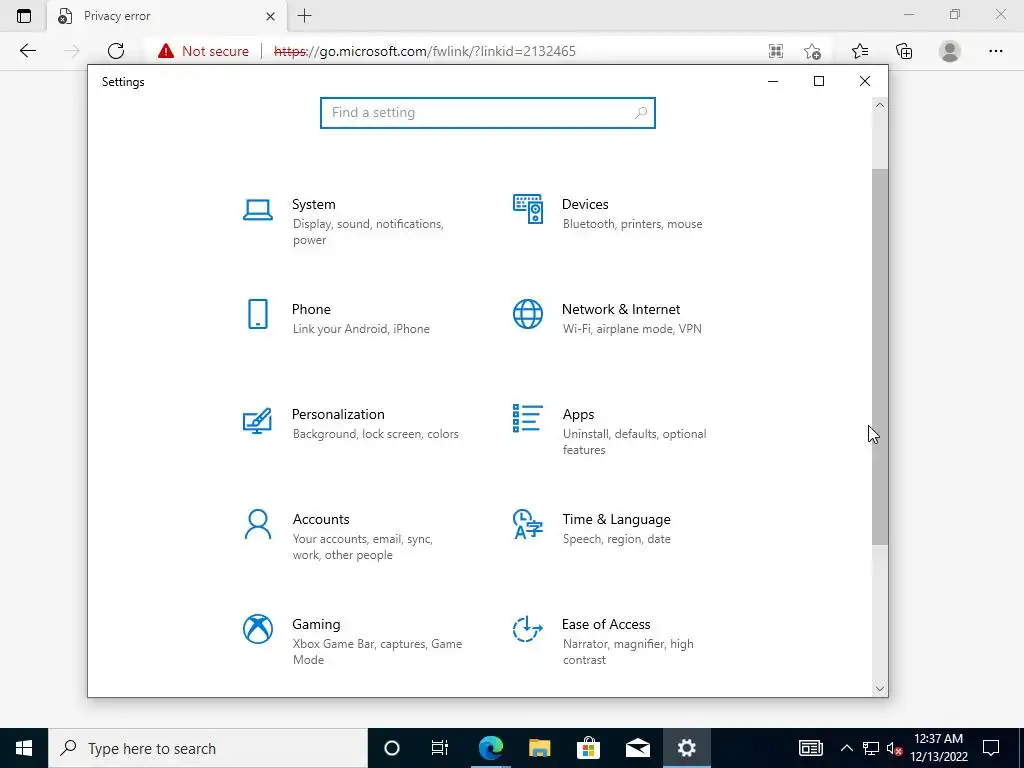1024x768 pixels.
Task: Open Microsoft Store from the taskbar
Action: tap(588, 748)
